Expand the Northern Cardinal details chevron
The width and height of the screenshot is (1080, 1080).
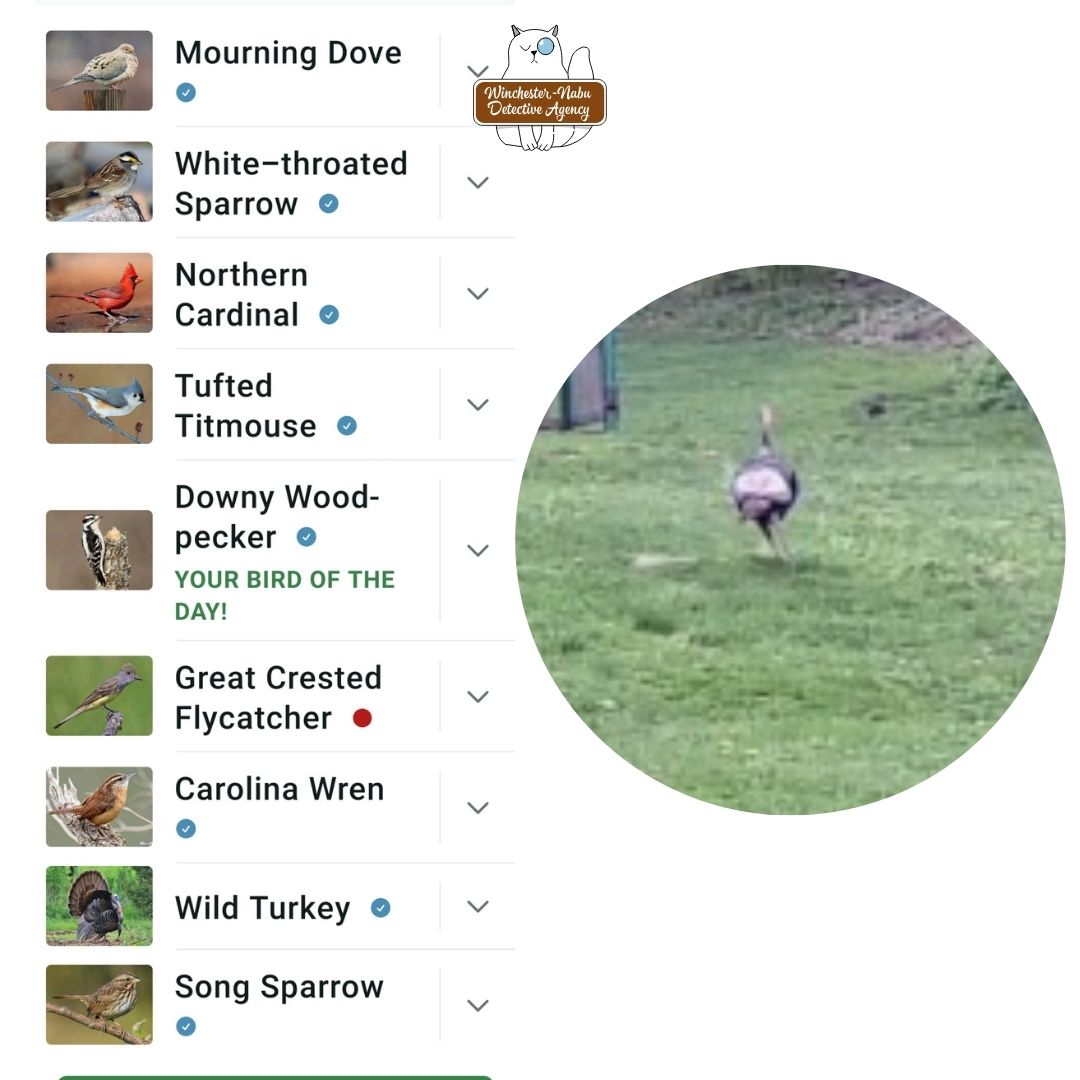pyautogui.click(x=478, y=293)
